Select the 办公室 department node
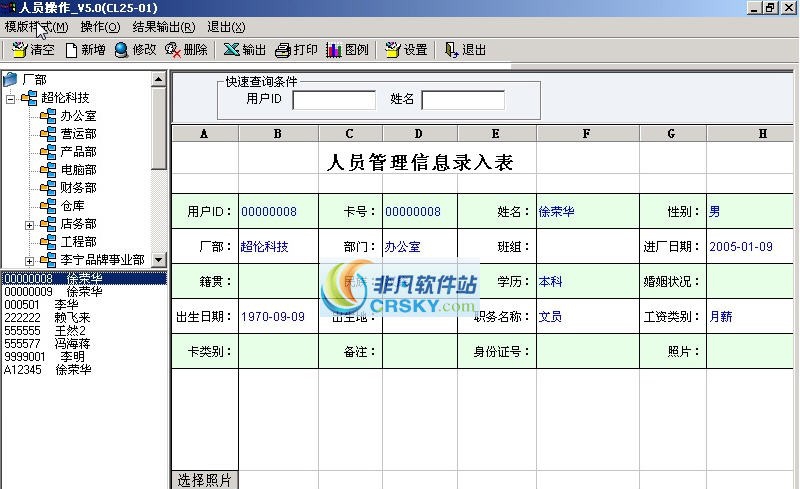 (78, 116)
